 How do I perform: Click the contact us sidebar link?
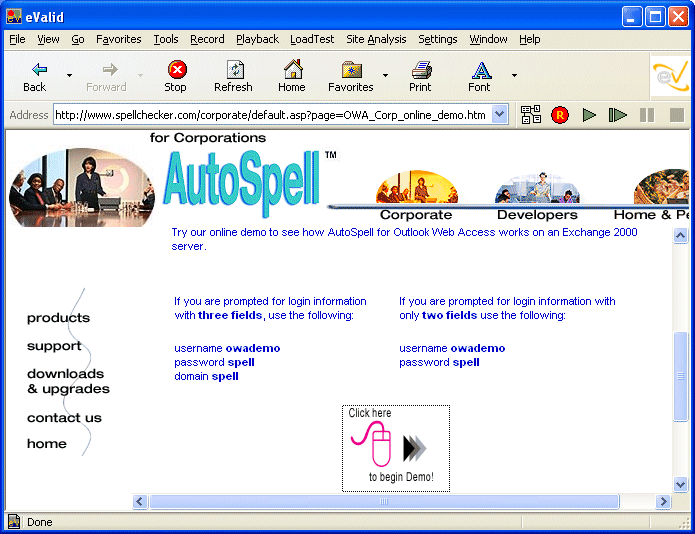(64, 417)
